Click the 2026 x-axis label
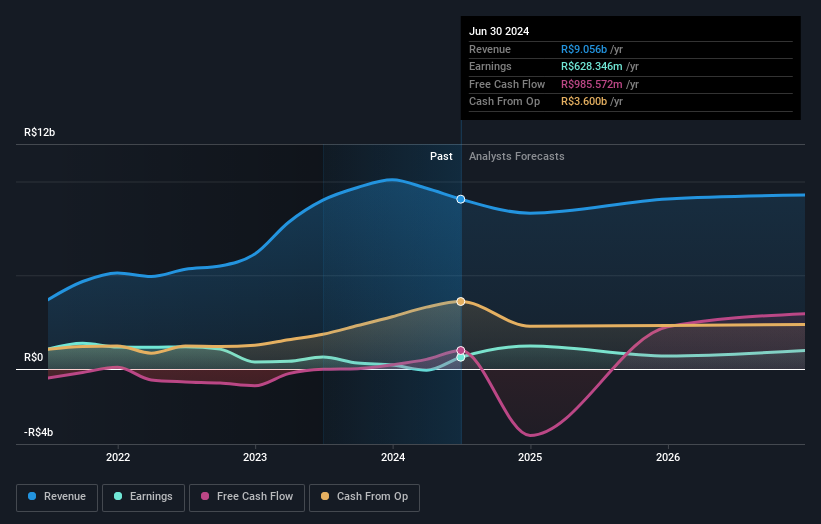Viewport: 821px width, 524px height. tap(668, 457)
